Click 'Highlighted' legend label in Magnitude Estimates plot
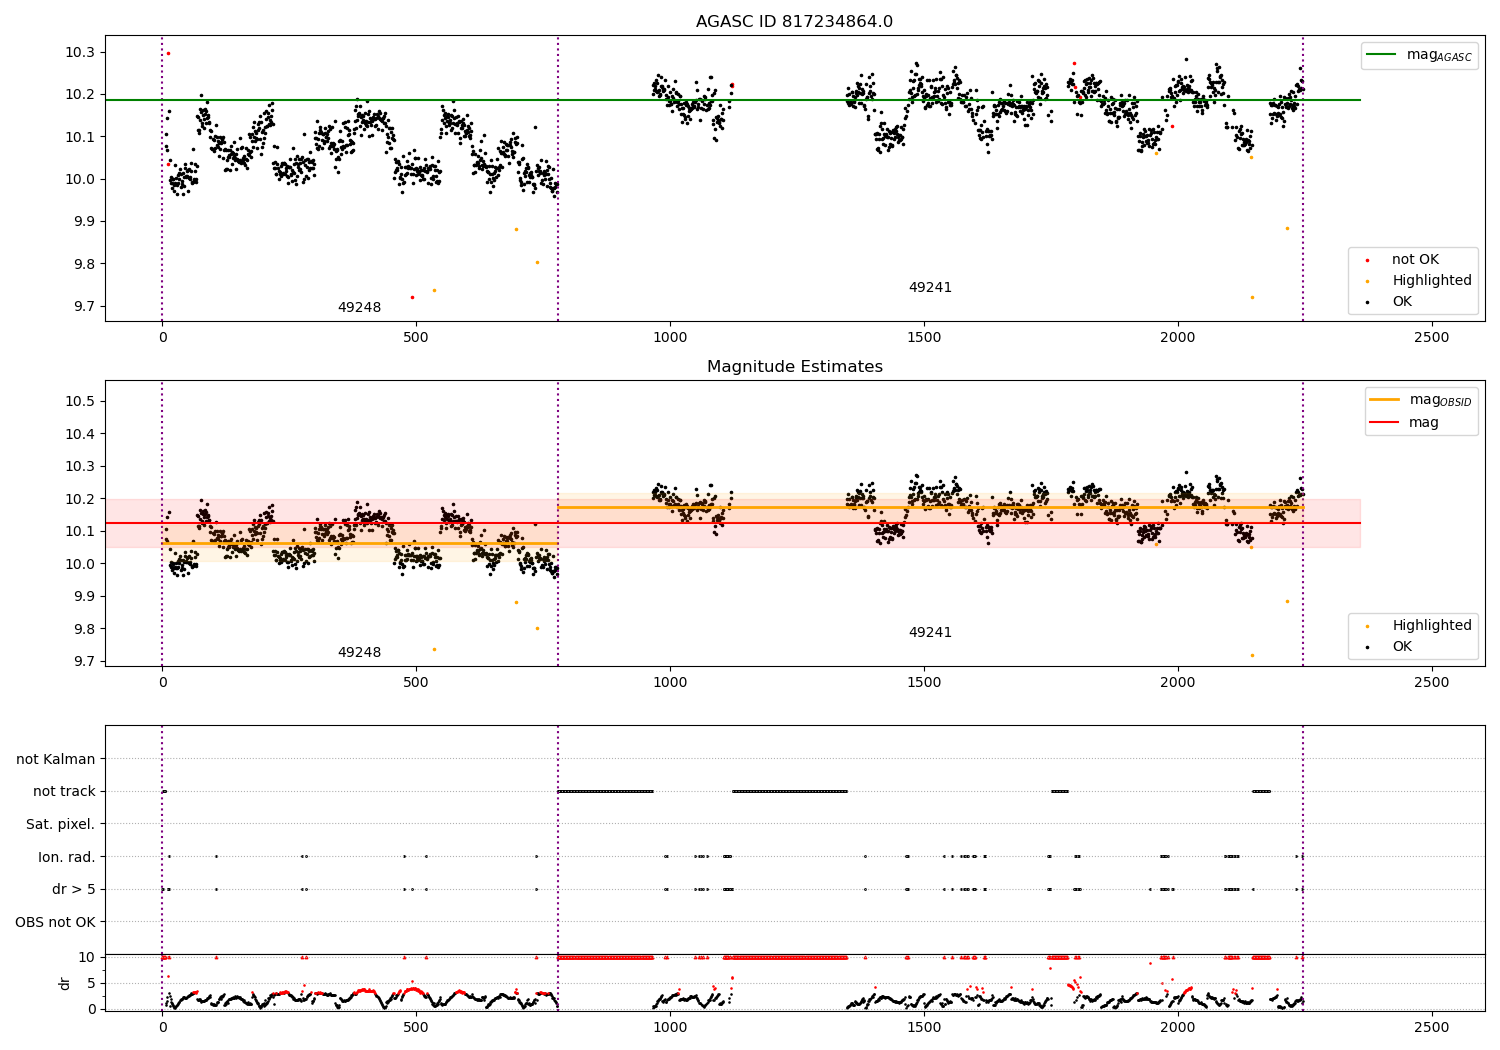The width and height of the screenshot is (1500, 1050). (x=1431, y=625)
